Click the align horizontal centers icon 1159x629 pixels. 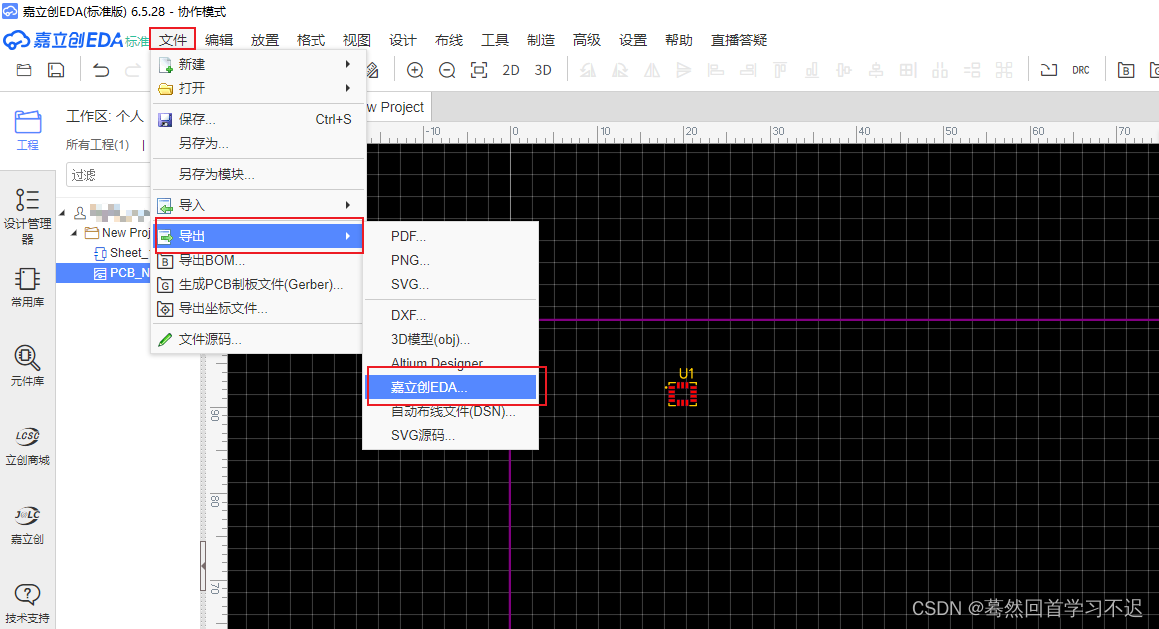coord(843,70)
